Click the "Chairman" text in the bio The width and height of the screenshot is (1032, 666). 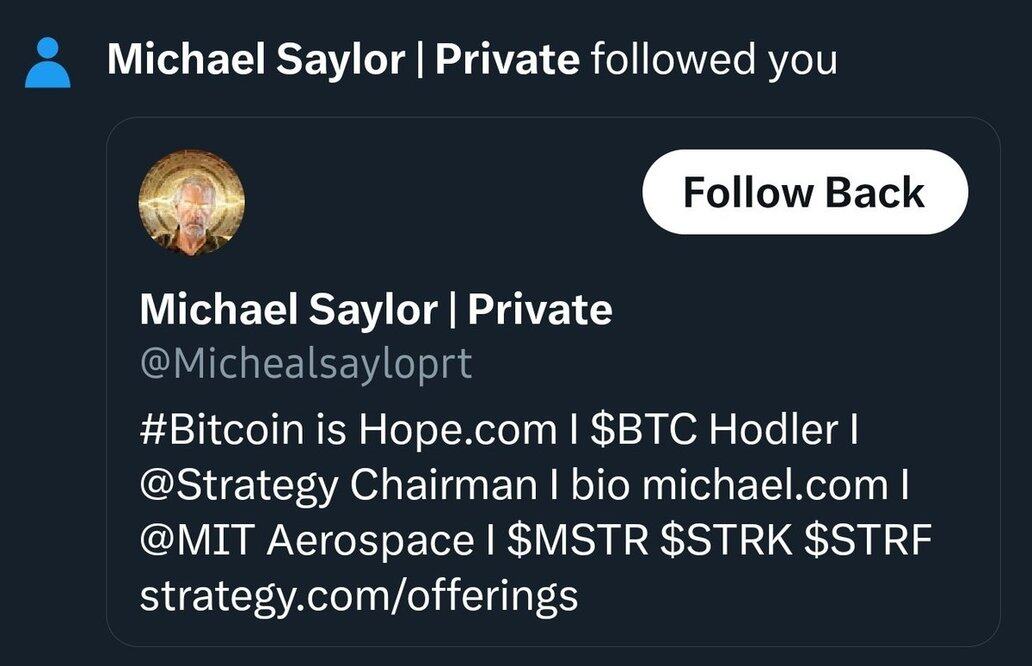pos(443,486)
